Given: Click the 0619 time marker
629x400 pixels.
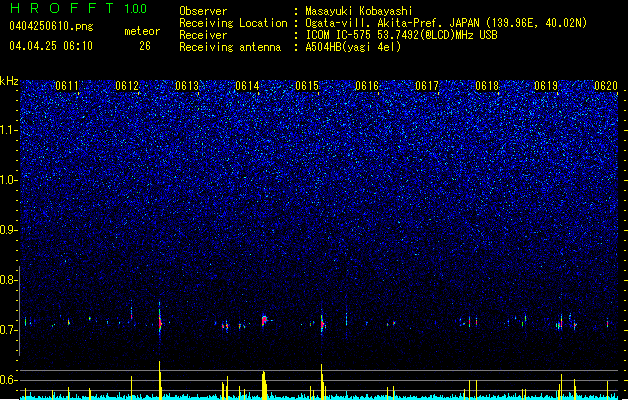Looking at the screenshot, I should pos(546,86).
